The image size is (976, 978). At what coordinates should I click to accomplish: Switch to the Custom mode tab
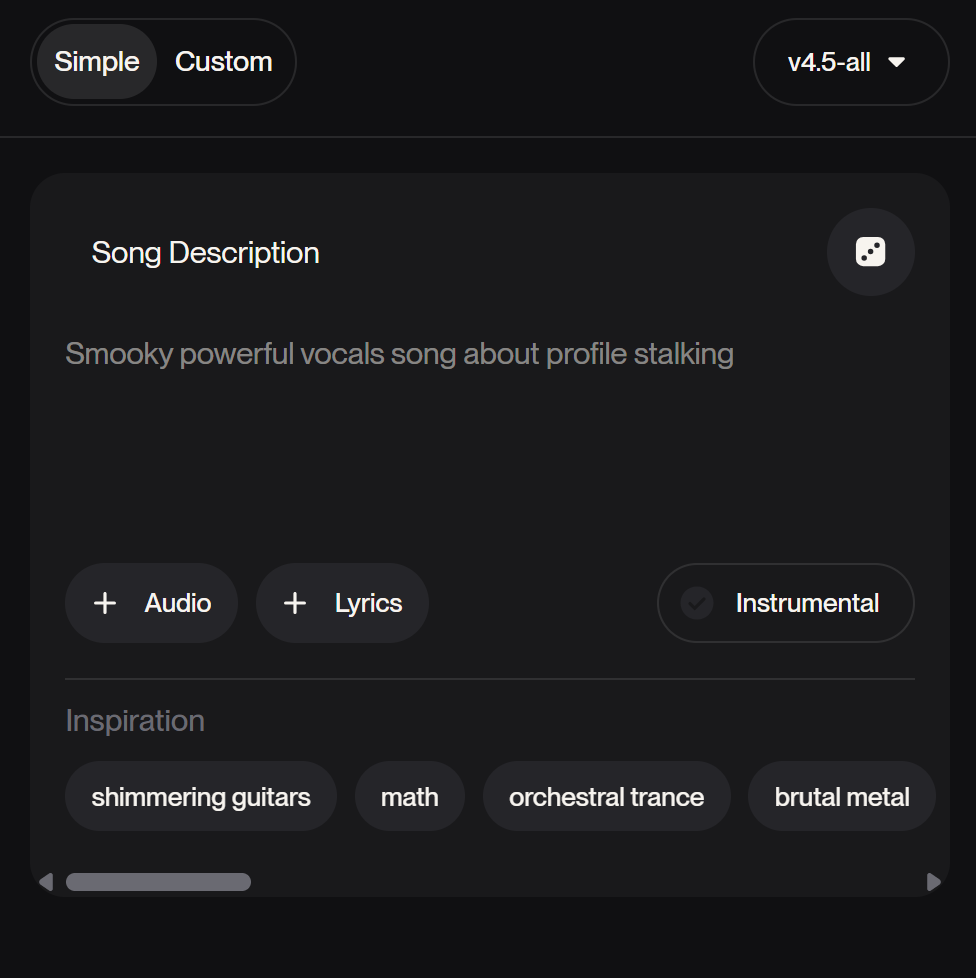[x=224, y=62]
